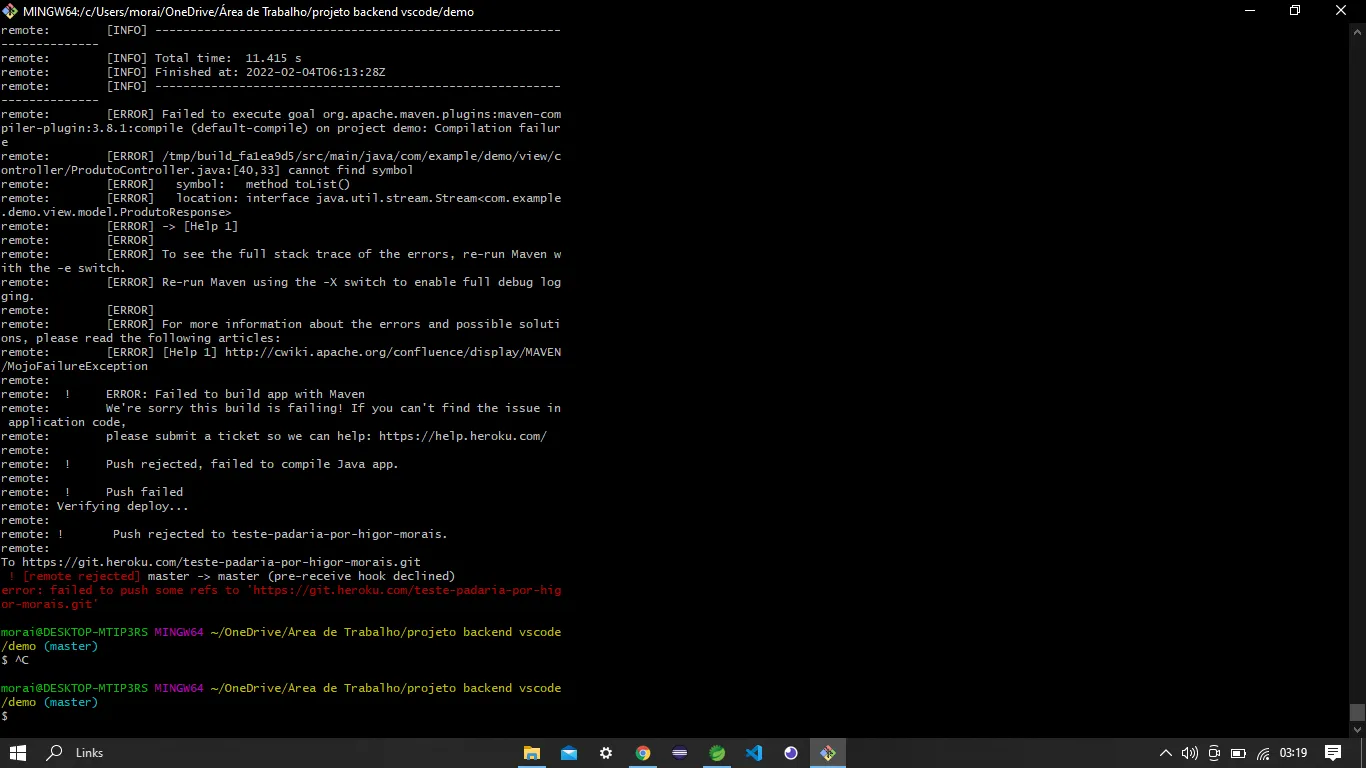
Task: Click the active Git Bash taskbar icon
Action: coord(828,753)
